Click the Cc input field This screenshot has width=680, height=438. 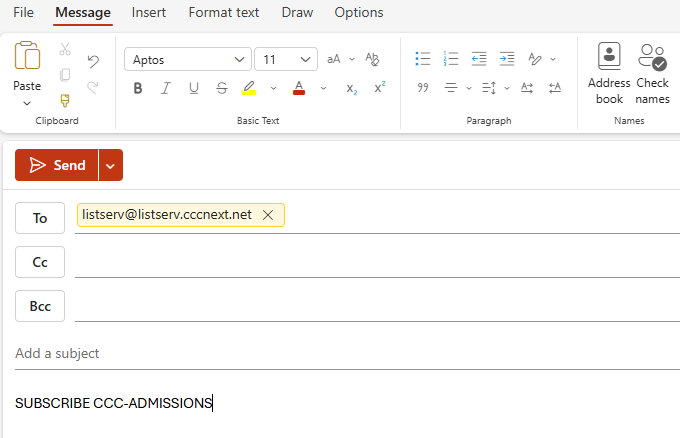[x=377, y=262]
